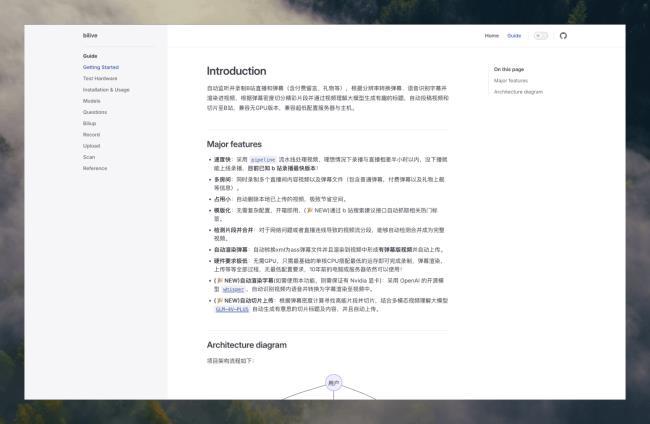Screen dimensions: 650x424
Task: Click the Introduction heading
Action: (x=236, y=71)
